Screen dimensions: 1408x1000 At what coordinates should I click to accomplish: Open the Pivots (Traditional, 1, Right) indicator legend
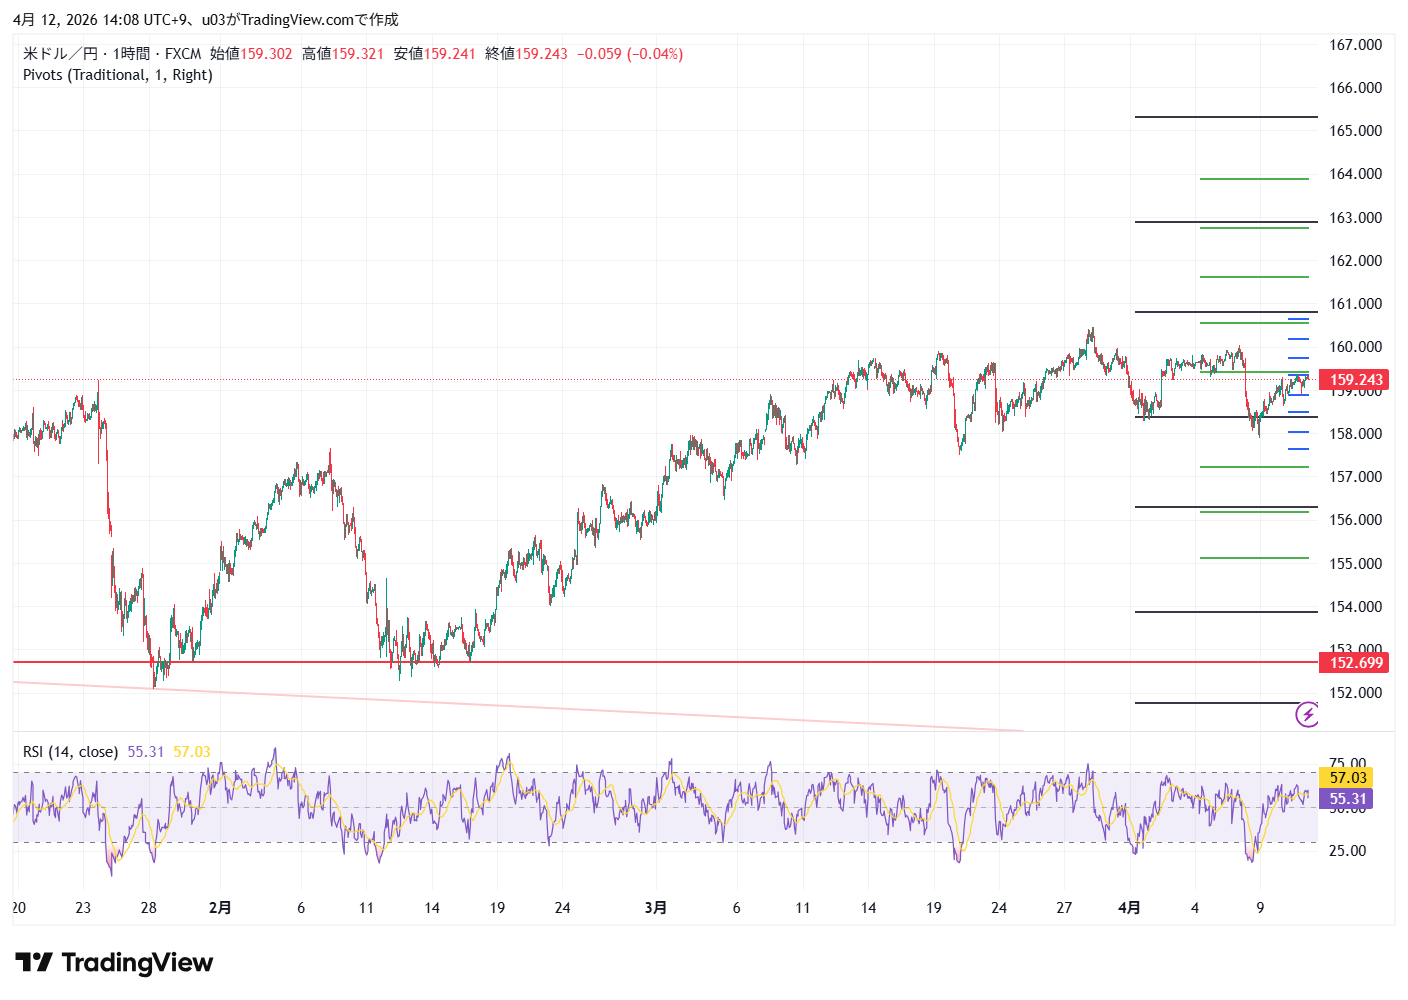(x=118, y=75)
